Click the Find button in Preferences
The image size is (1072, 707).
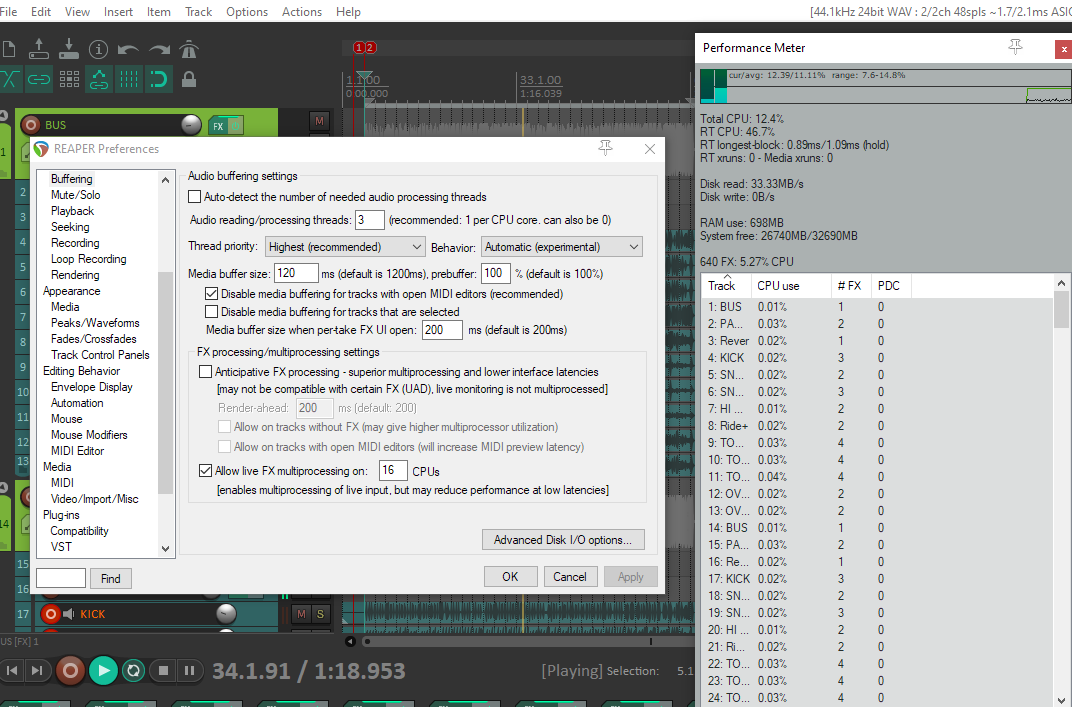click(x=111, y=578)
